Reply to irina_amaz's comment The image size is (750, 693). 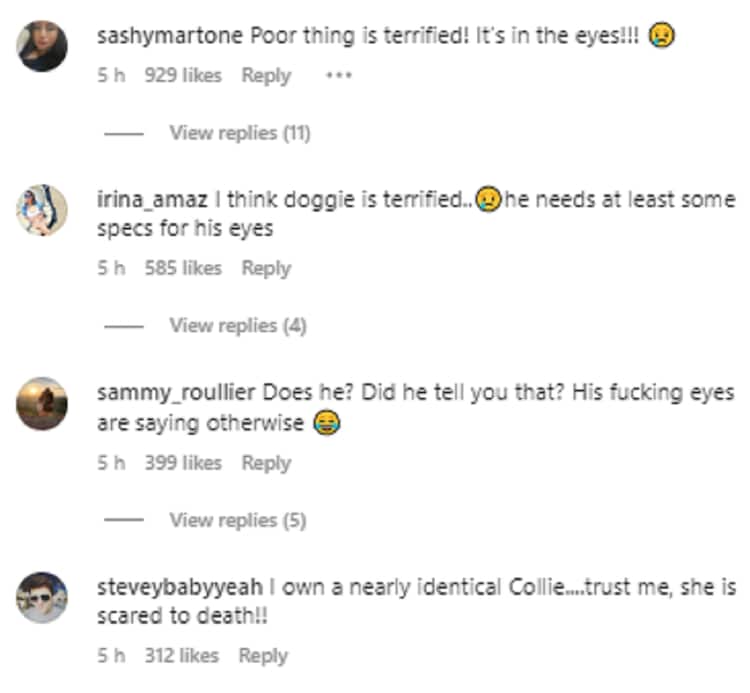266,268
